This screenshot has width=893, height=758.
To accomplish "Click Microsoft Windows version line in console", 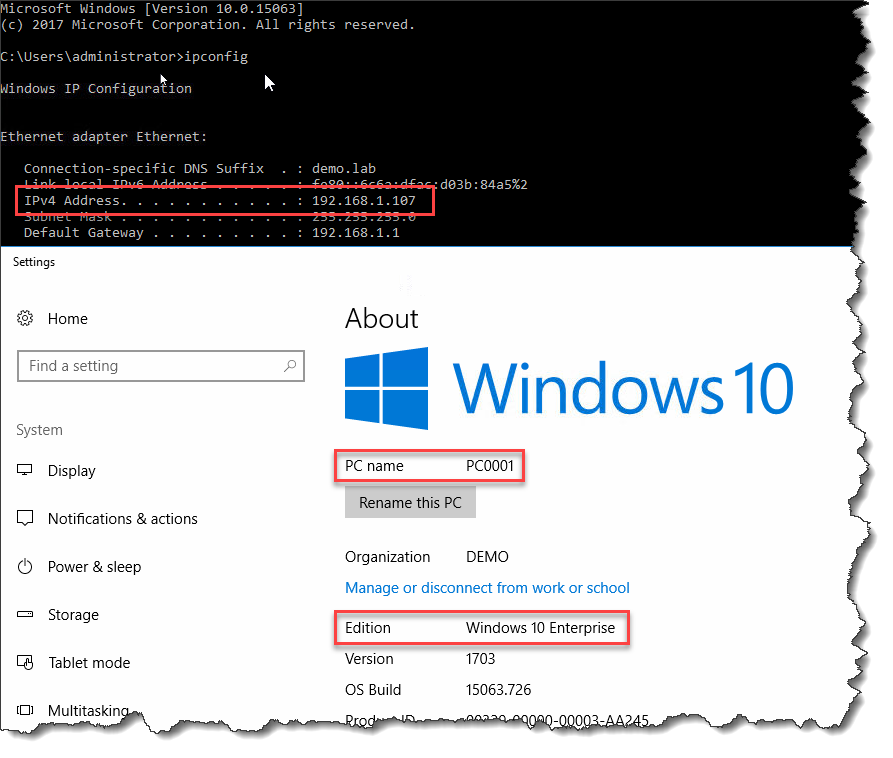I will point(151,9).
